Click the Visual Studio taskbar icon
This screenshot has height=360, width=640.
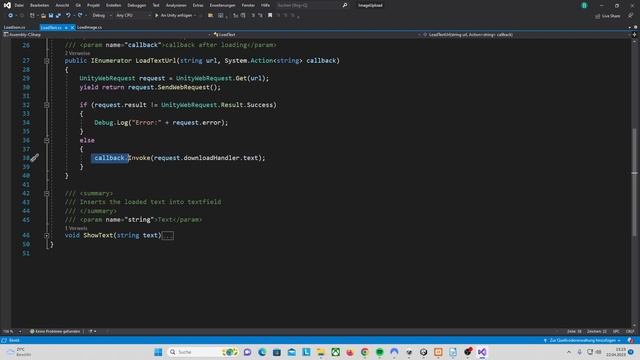(x=482, y=352)
